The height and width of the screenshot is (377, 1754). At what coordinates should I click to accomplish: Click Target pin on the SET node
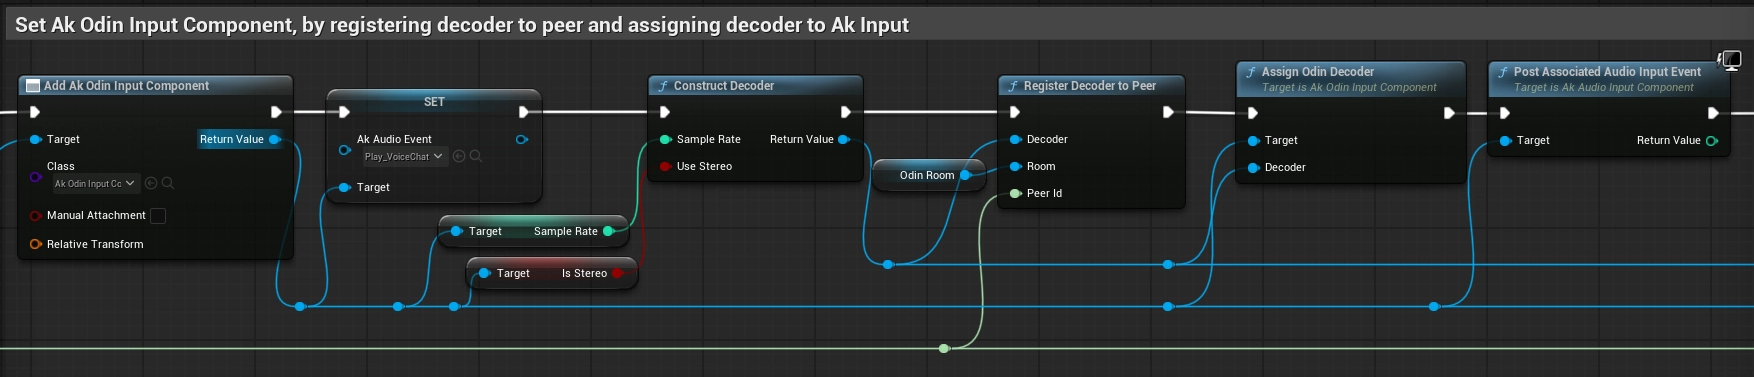344,187
